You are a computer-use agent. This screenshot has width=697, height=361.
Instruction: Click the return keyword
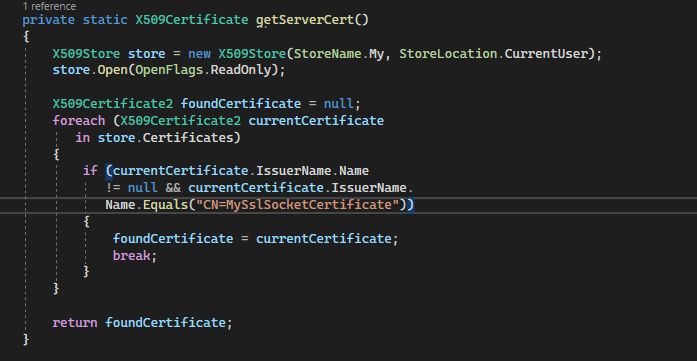pos(75,322)
